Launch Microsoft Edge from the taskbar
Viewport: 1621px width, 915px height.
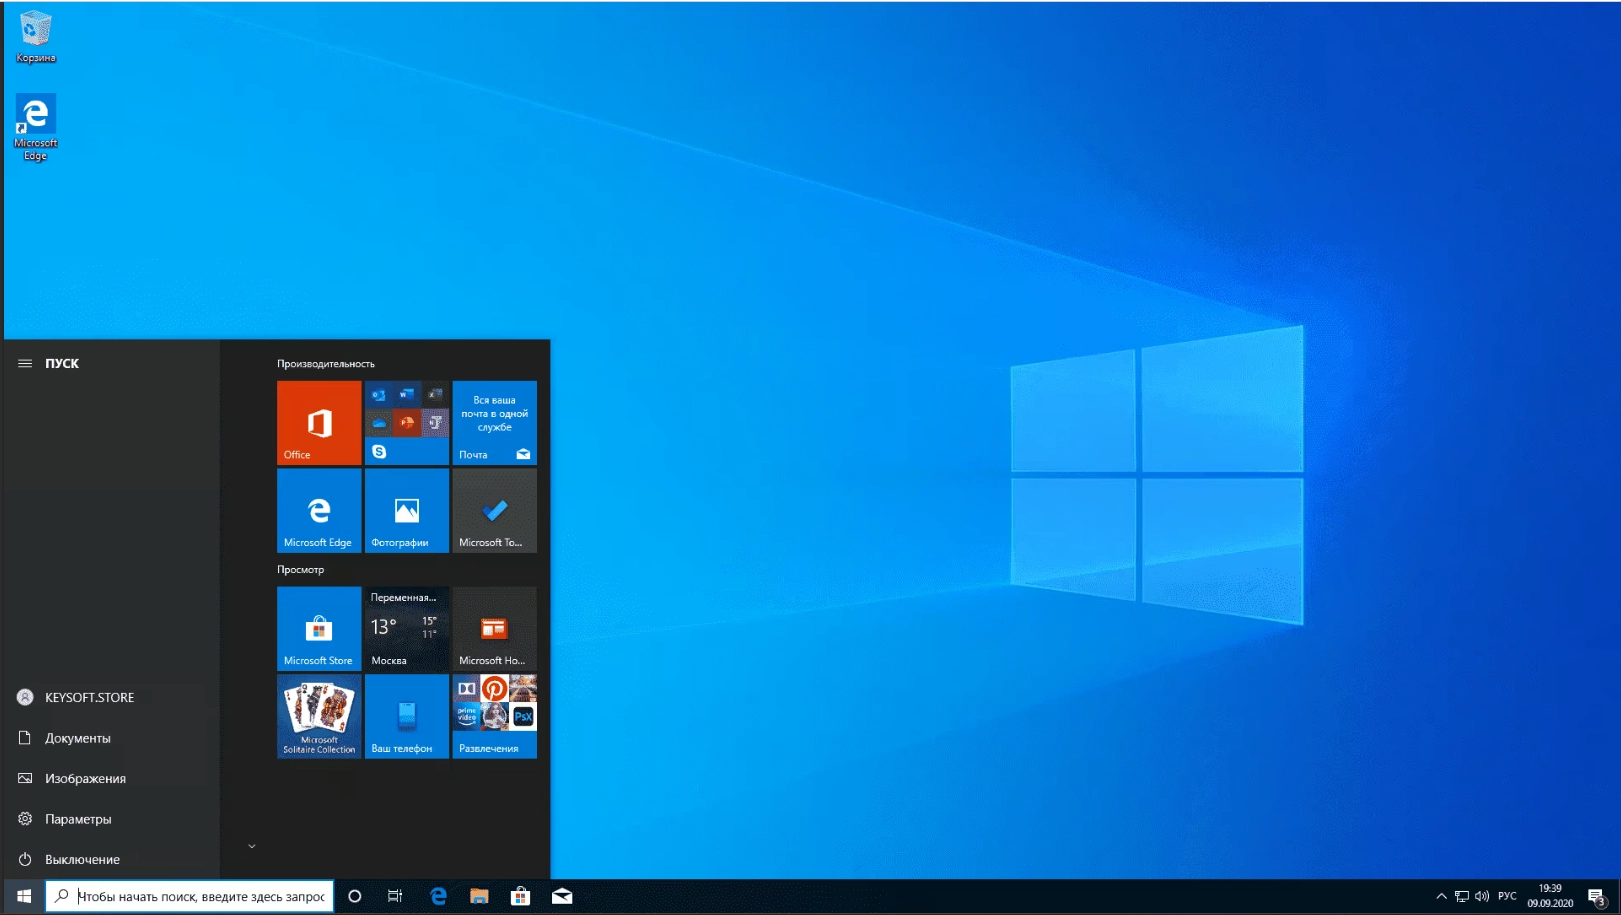(437, 896)
